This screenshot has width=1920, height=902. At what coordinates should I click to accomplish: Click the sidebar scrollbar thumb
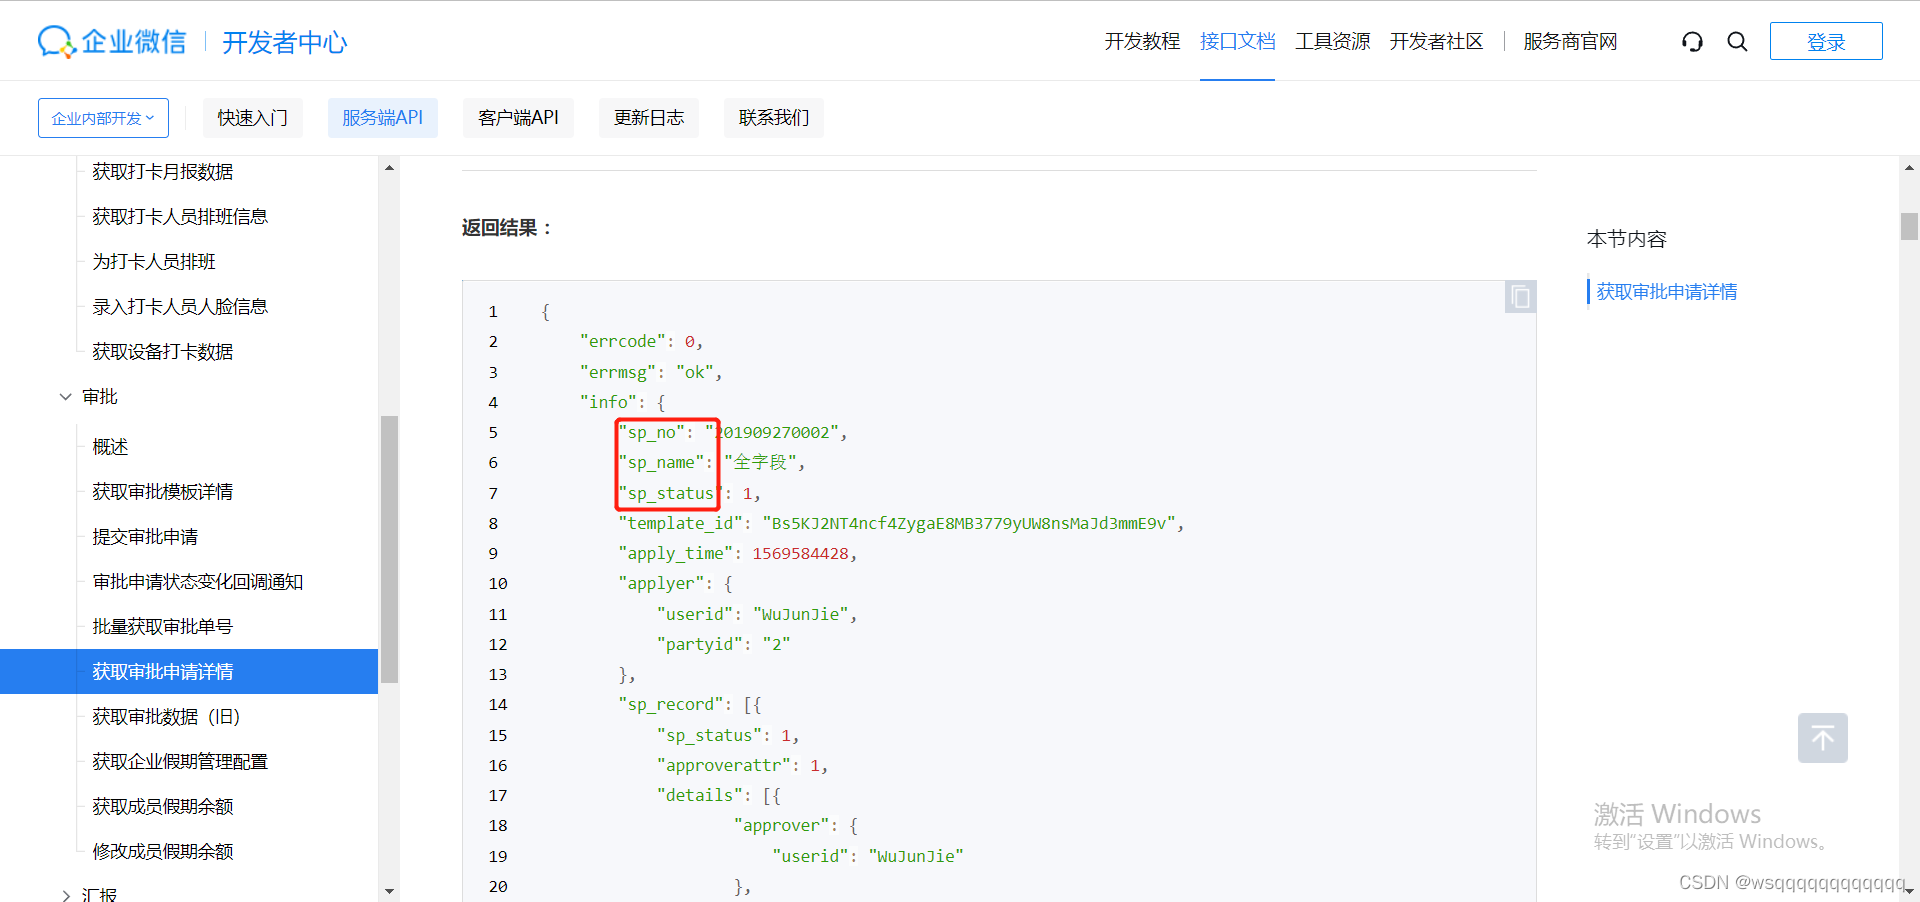point(389,549)
